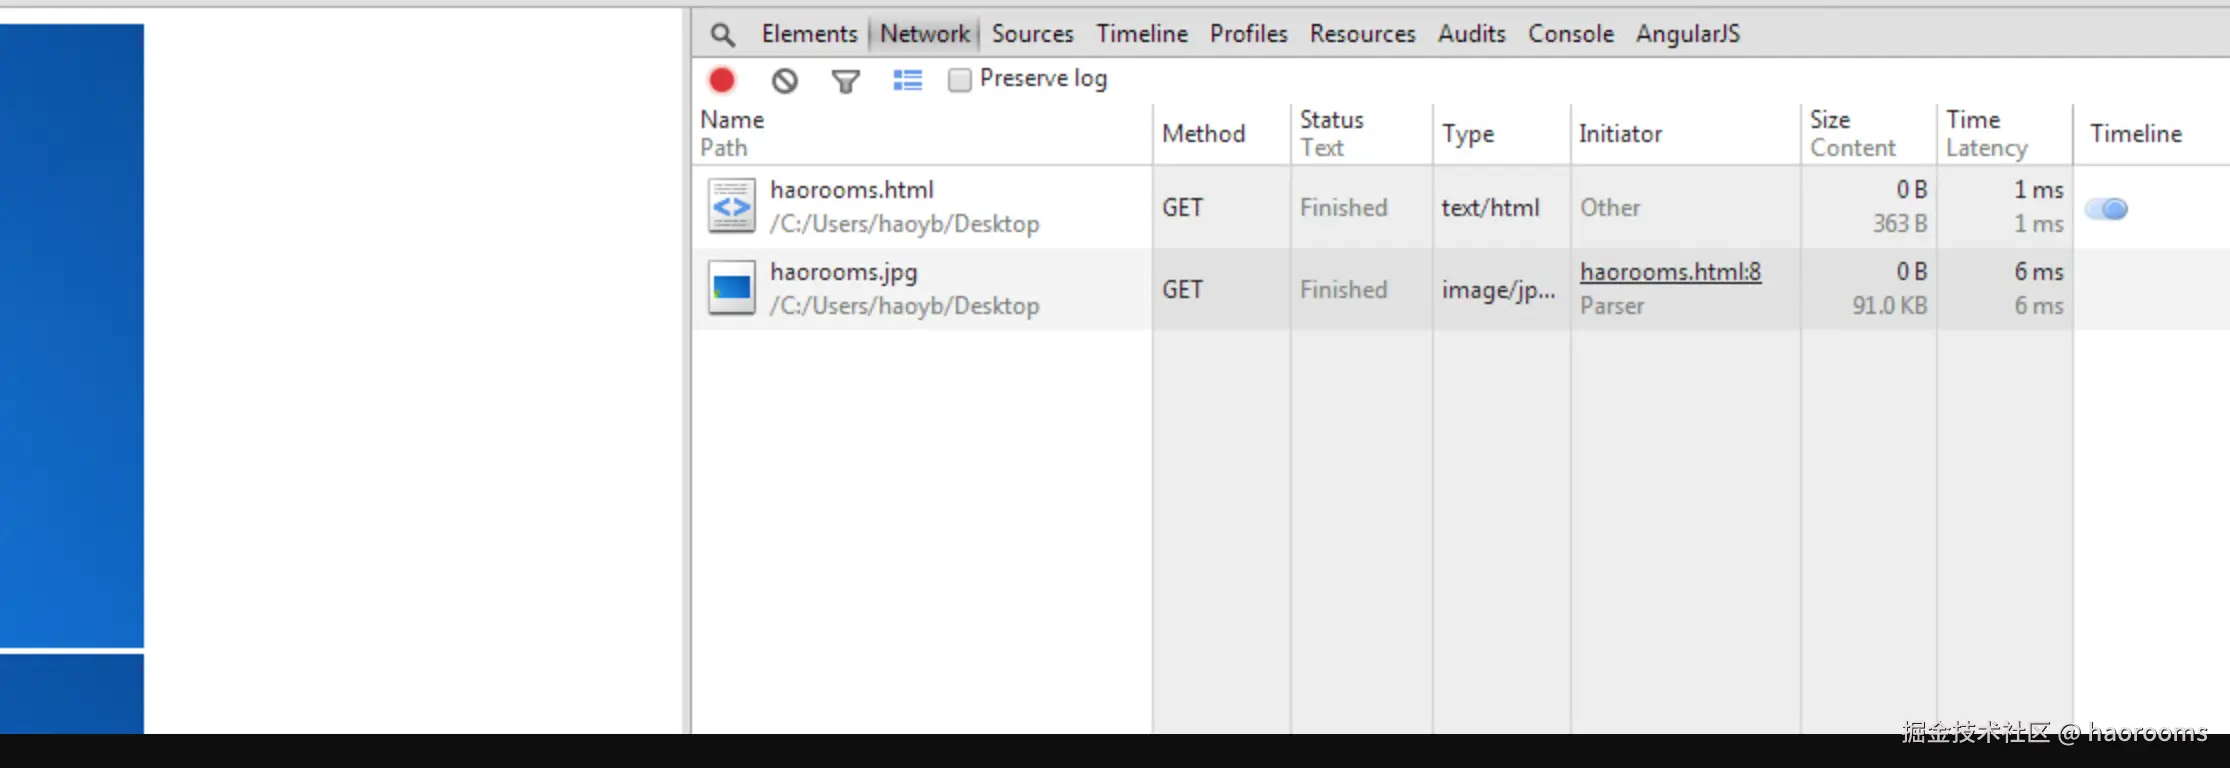Open the Console tab
Screen dimensions: 2230x768
point(1570,34)
